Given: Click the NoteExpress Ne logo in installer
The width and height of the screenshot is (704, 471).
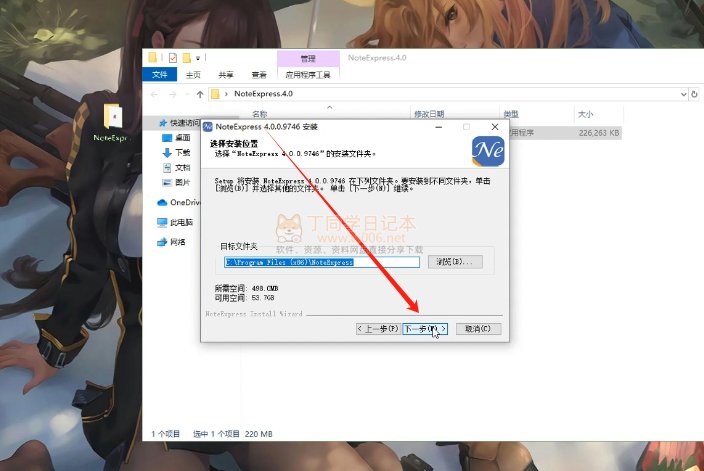Looking at the screenshot, I should tap(488, 151).
